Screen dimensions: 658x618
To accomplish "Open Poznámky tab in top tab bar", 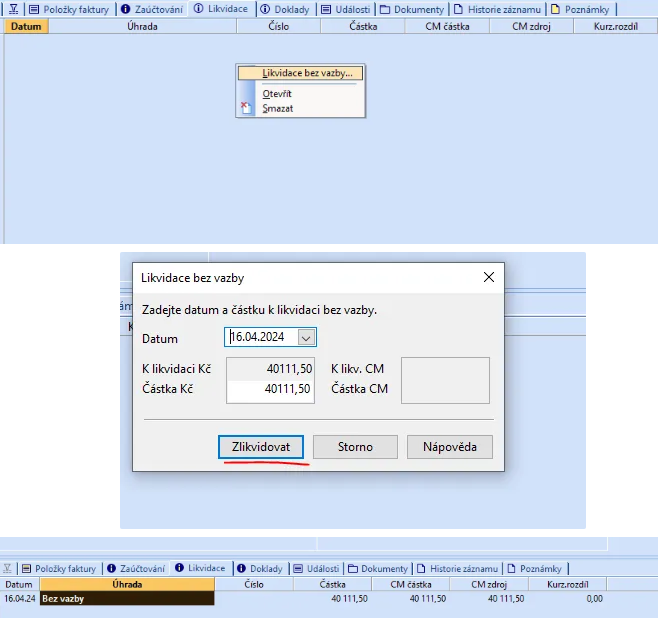I will (x=580, y=9).
